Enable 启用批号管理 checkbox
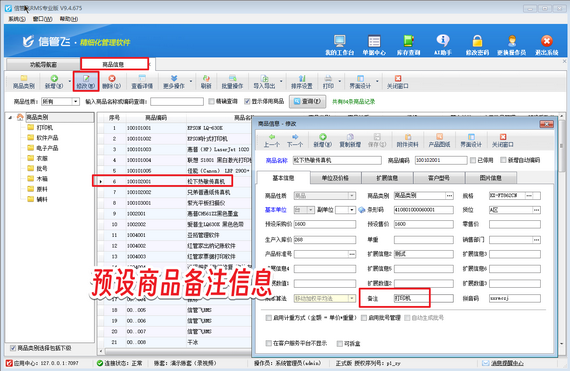 point(364,318)
